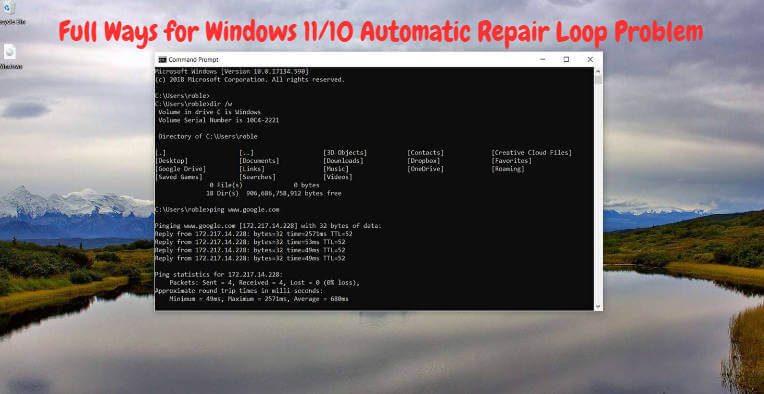
Task: Click the "[Links]" directory entry
Action: pos(252,169)
